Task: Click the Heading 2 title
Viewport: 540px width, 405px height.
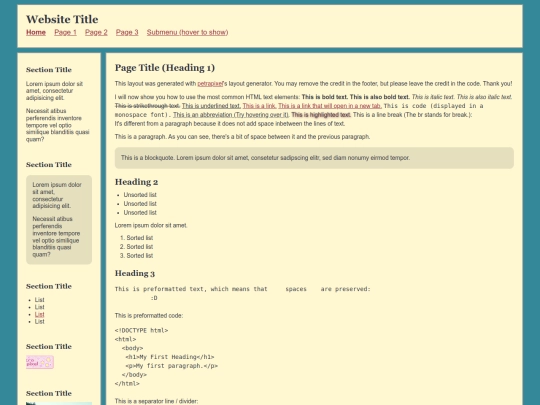Action: (x=136, y=182)
